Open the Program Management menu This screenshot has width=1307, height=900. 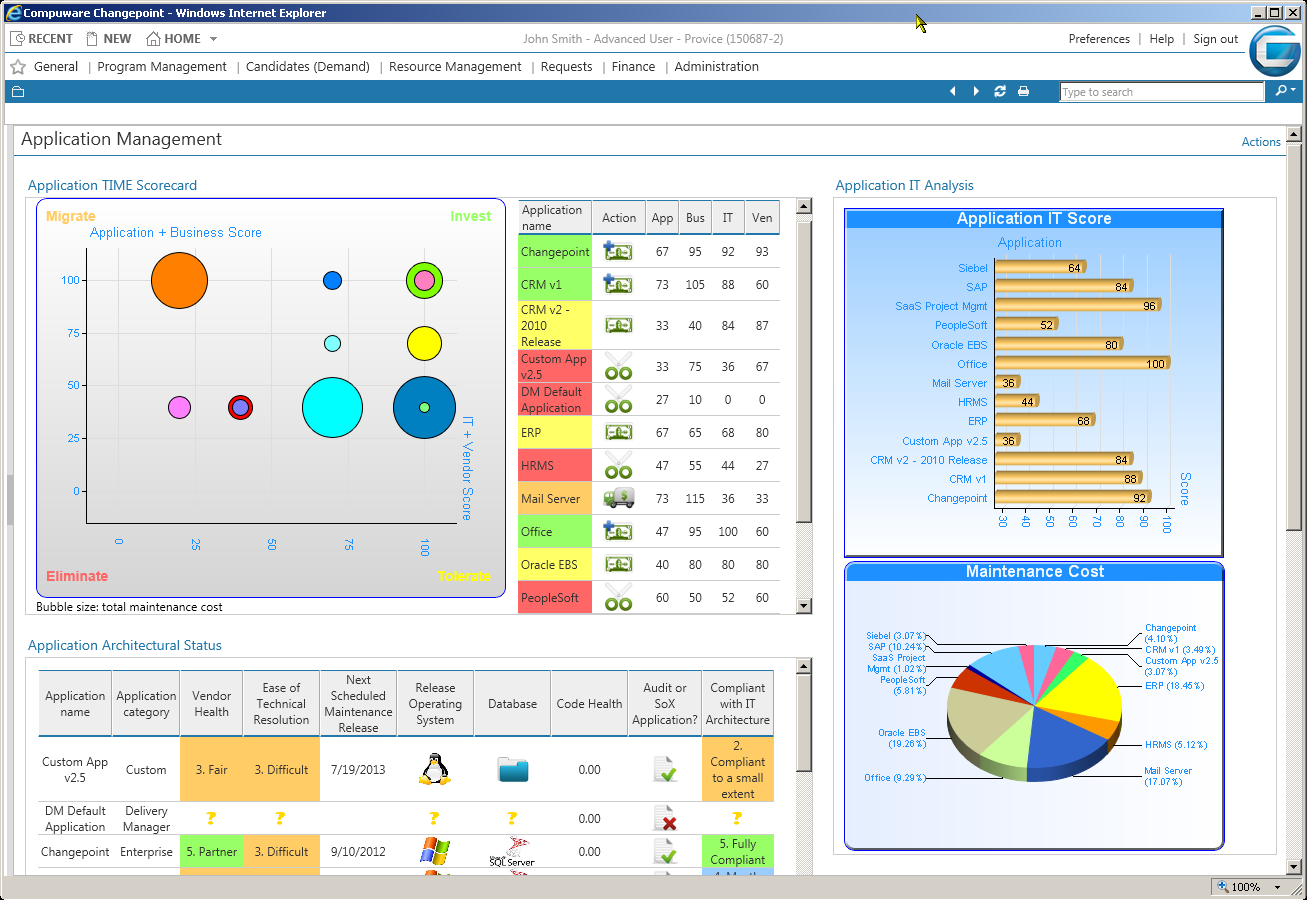pos(162,67)
